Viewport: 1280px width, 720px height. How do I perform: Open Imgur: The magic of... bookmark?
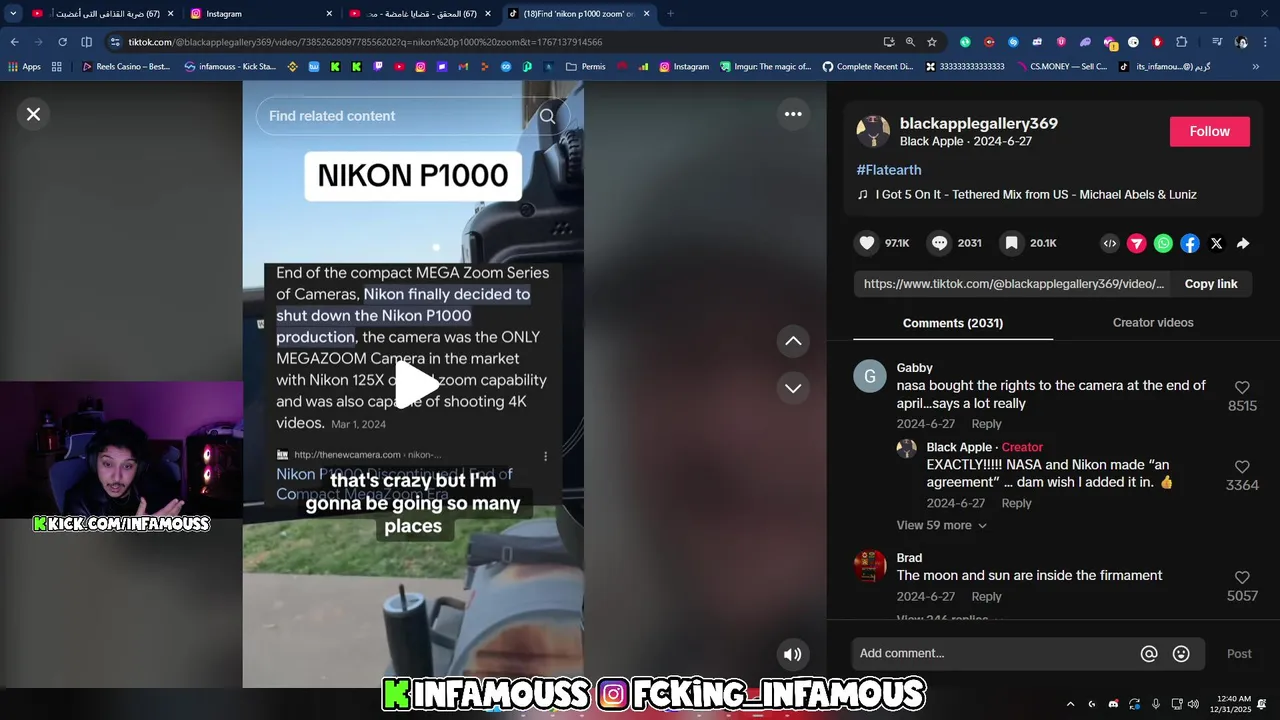coord(765,67)
